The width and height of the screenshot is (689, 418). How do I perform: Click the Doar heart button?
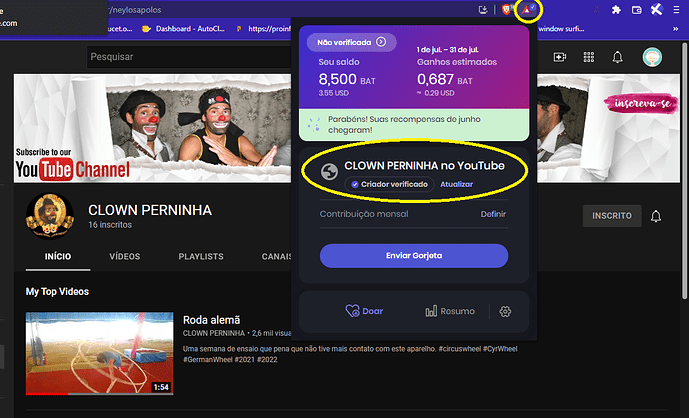coord(364,311)
